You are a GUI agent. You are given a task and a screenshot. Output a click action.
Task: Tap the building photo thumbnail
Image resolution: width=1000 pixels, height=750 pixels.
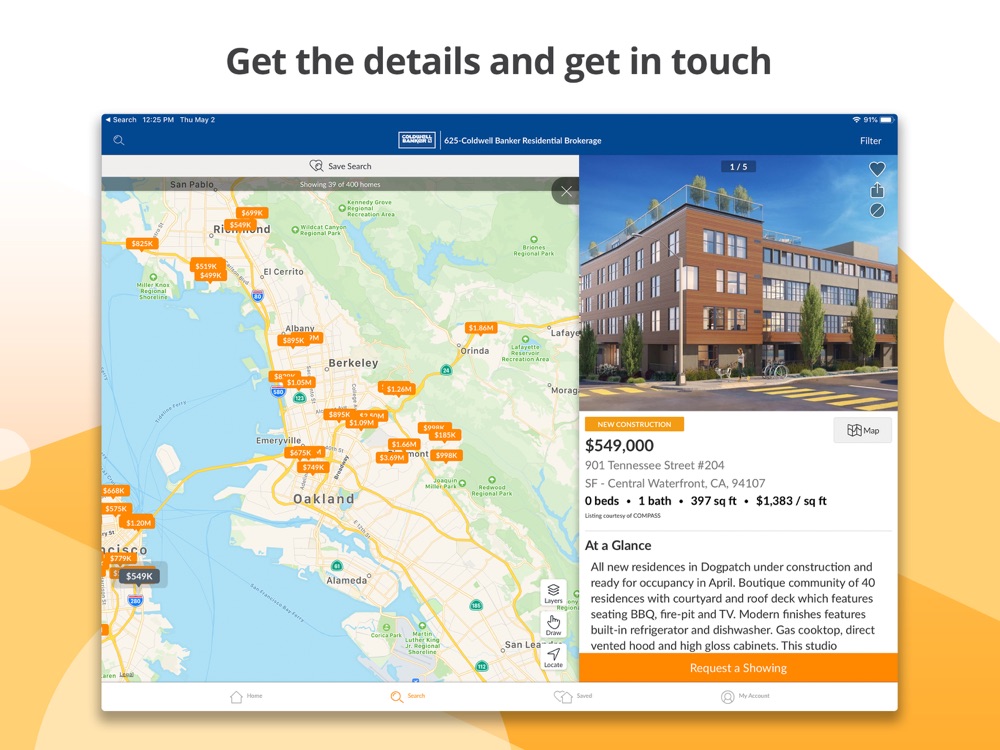point(738,283)
